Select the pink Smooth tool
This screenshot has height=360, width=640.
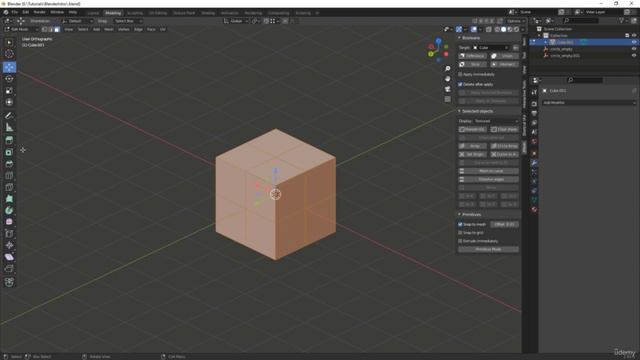(x=9, y=222)
